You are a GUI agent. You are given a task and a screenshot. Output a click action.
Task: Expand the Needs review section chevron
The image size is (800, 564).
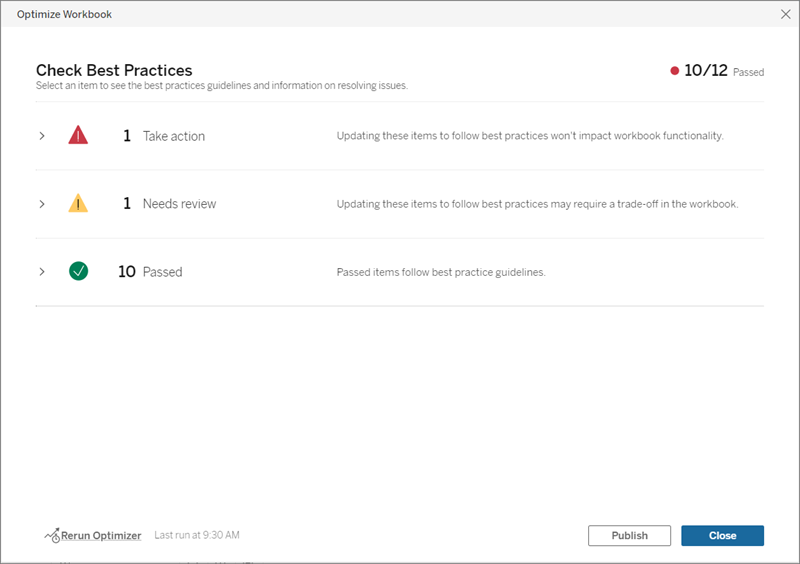click(x=42, y=204)
